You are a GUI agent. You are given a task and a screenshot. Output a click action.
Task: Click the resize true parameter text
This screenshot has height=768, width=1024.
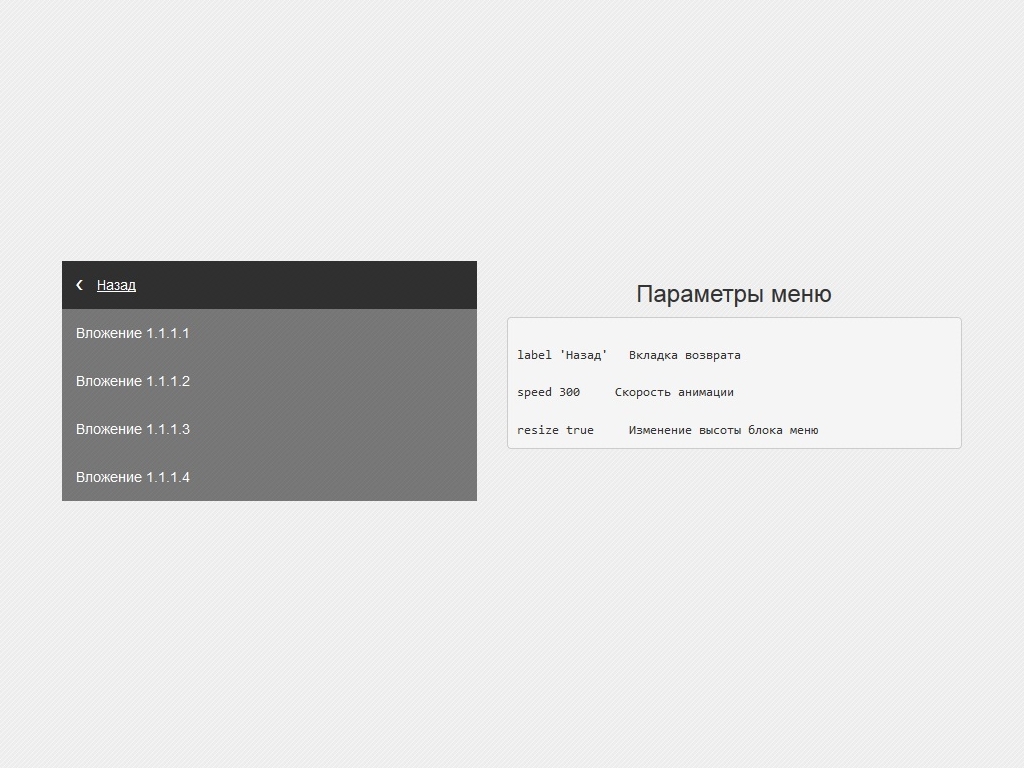click(555, 430)
